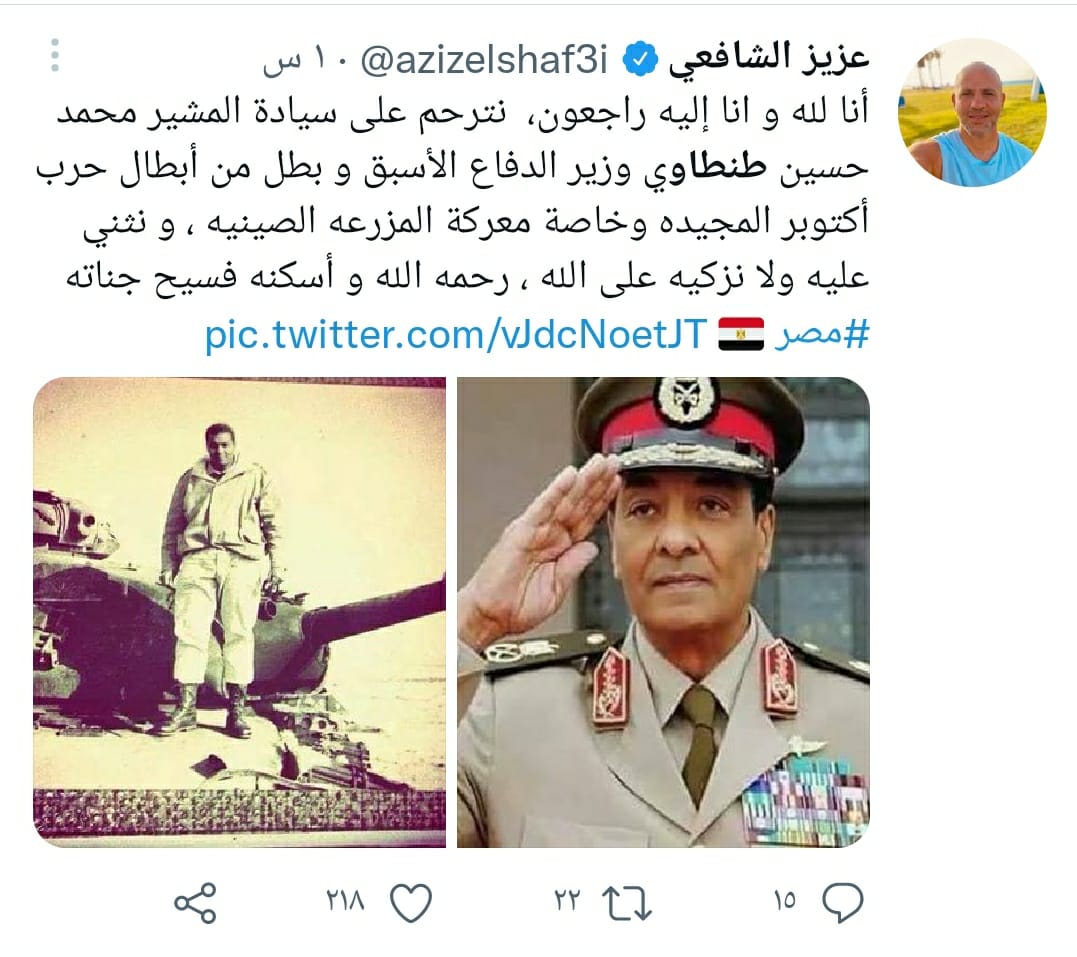Click the ١٥ replies count
Screen dimensions: 1077x957
coord(784,901)
